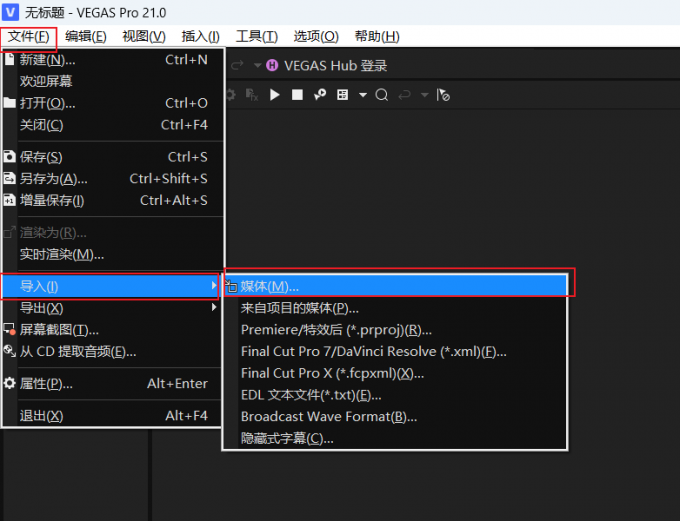Open the 文件(F) menu
Screen dimensions: 680x521
29,36
